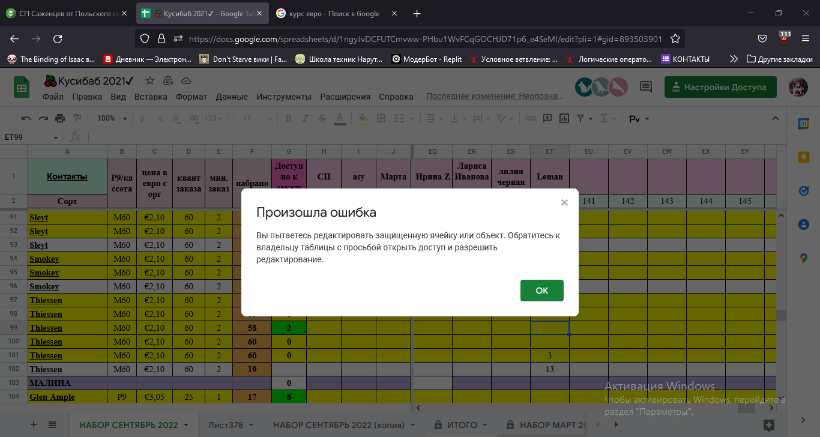Close the error dialog with the X
820x437 pixels.
(564, 202)
